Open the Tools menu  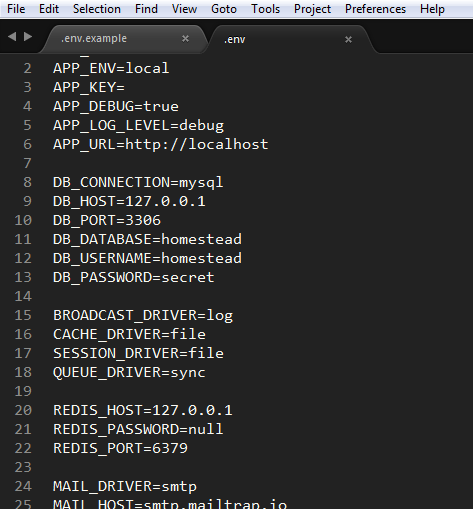(x=265, y=9)
